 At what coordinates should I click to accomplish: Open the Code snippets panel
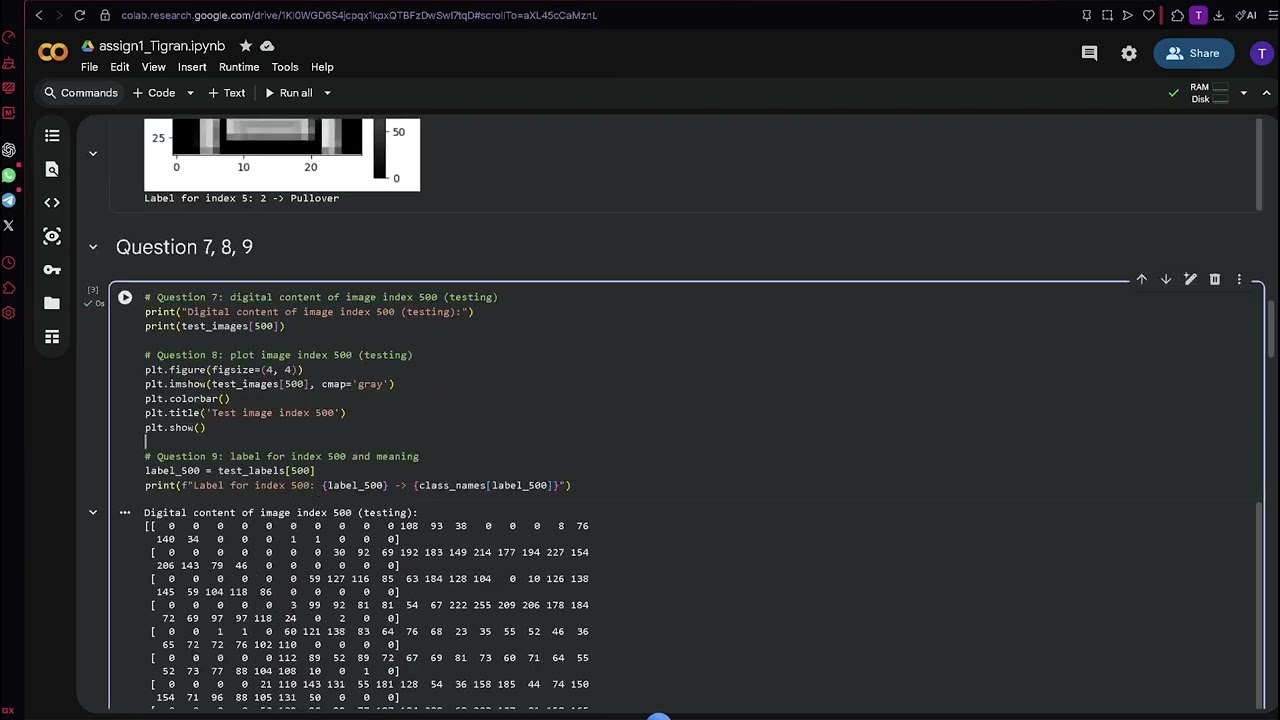(52, 203)
